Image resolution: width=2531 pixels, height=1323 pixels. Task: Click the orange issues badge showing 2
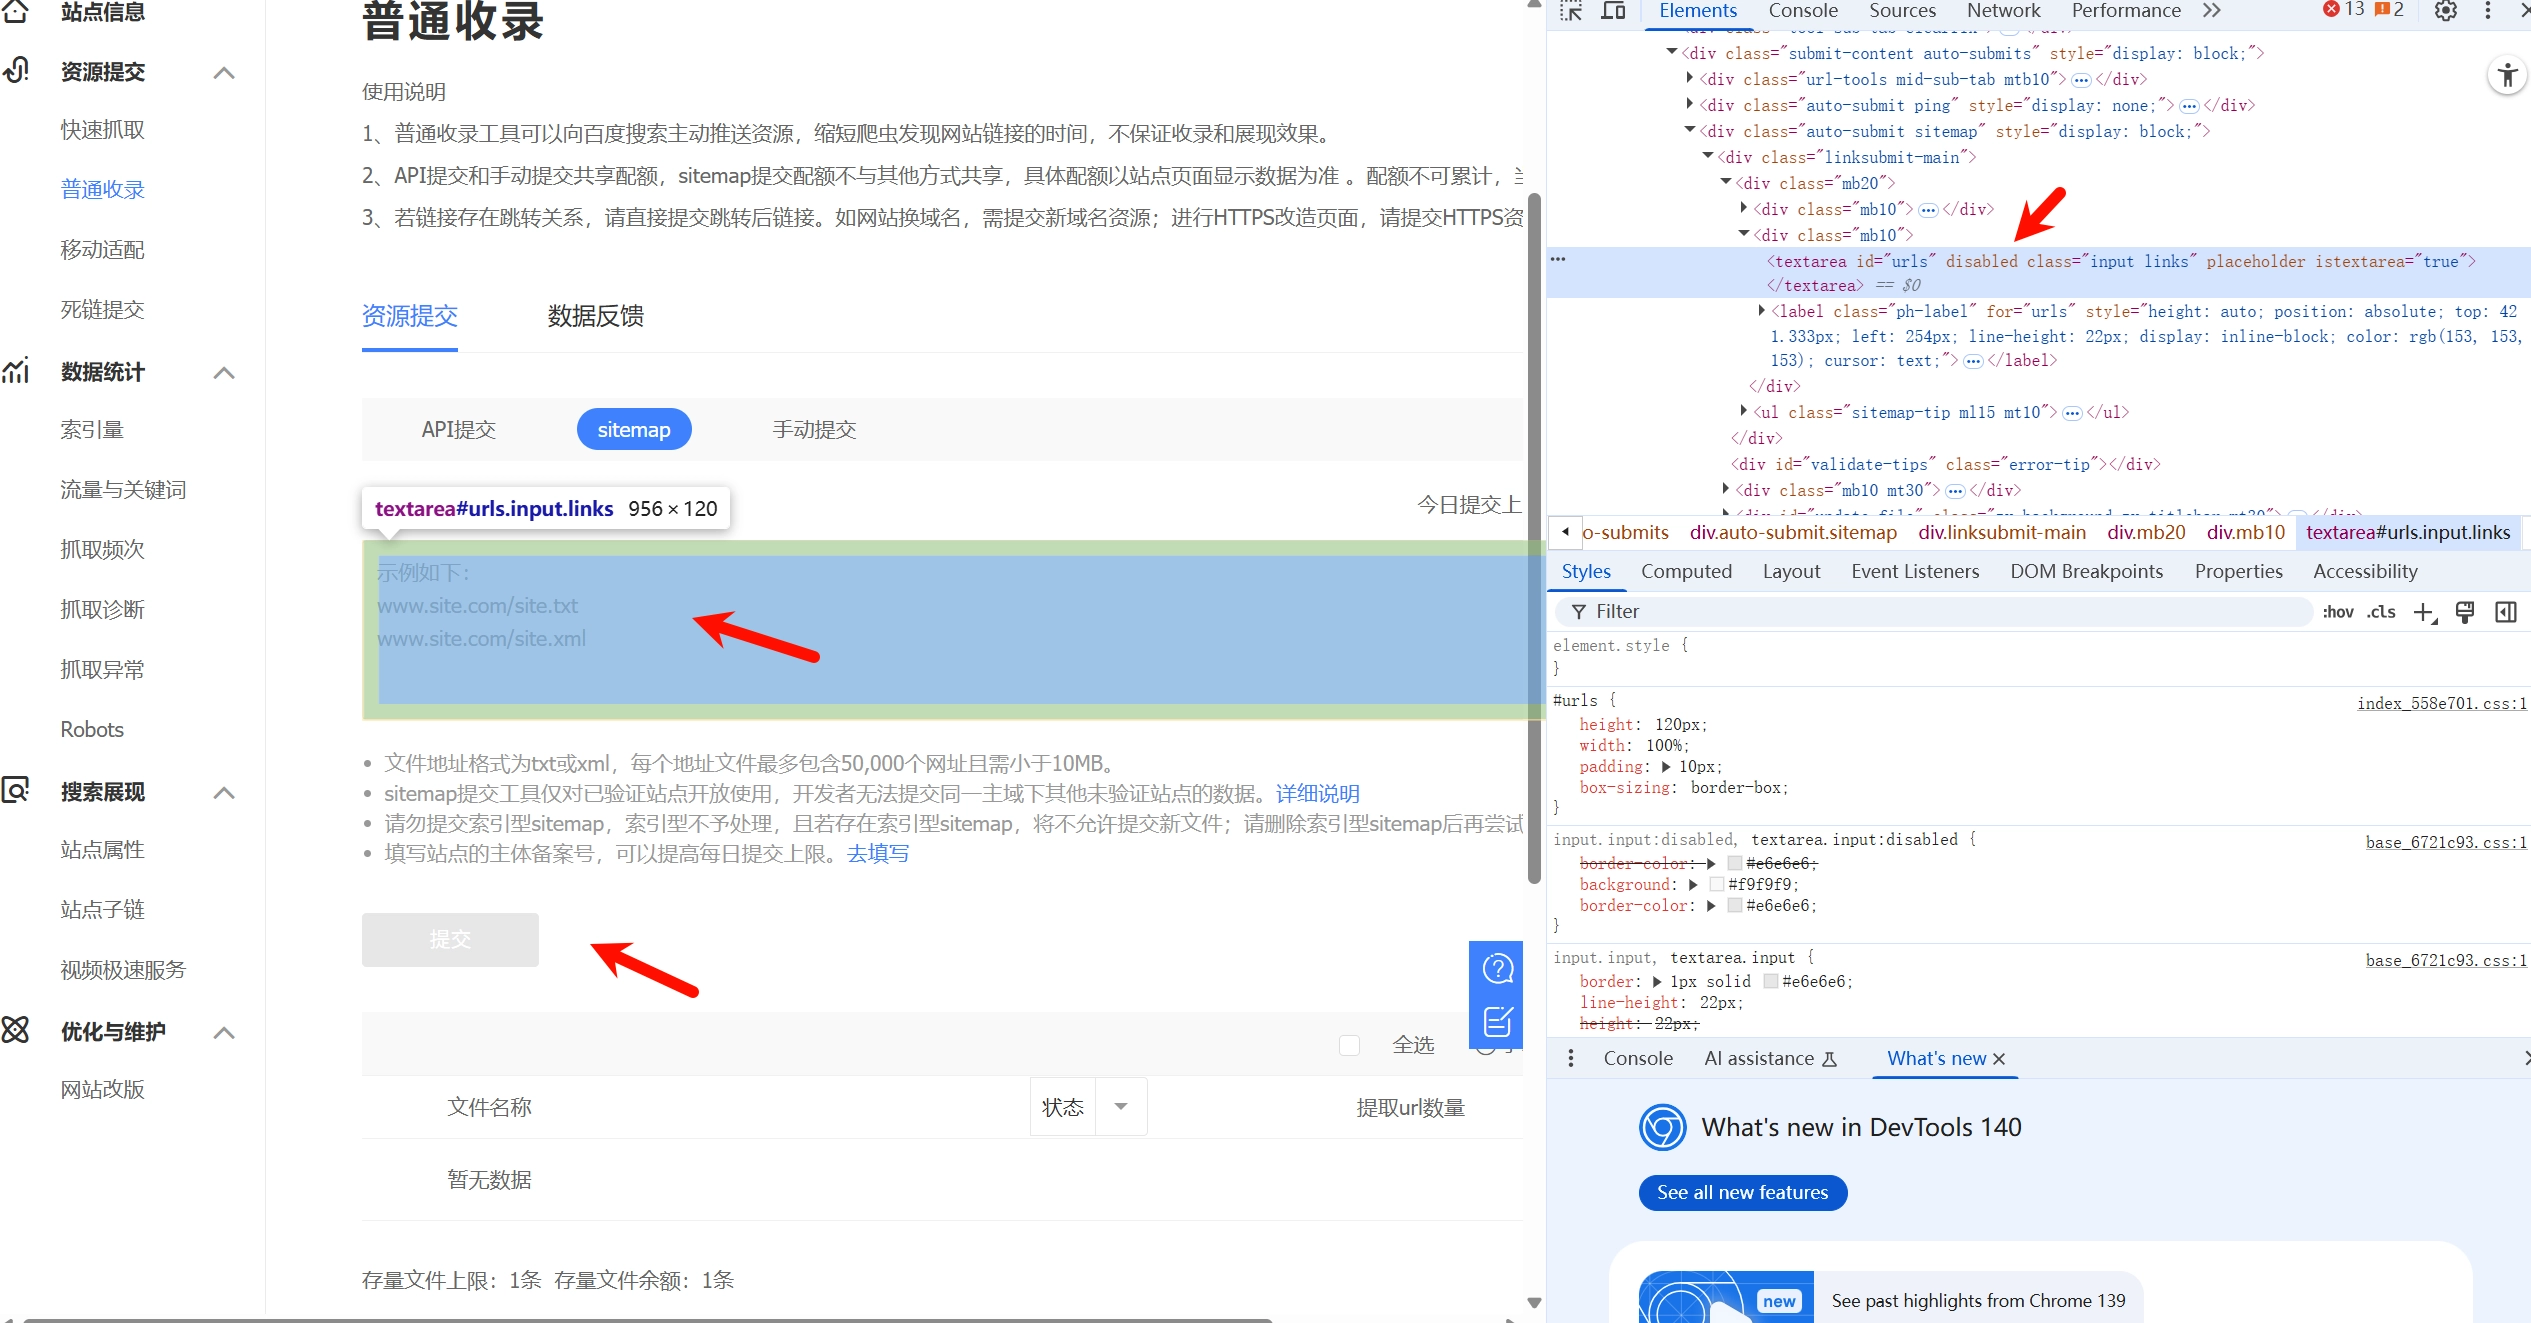pyautogui.click(x=2389, y=10)
